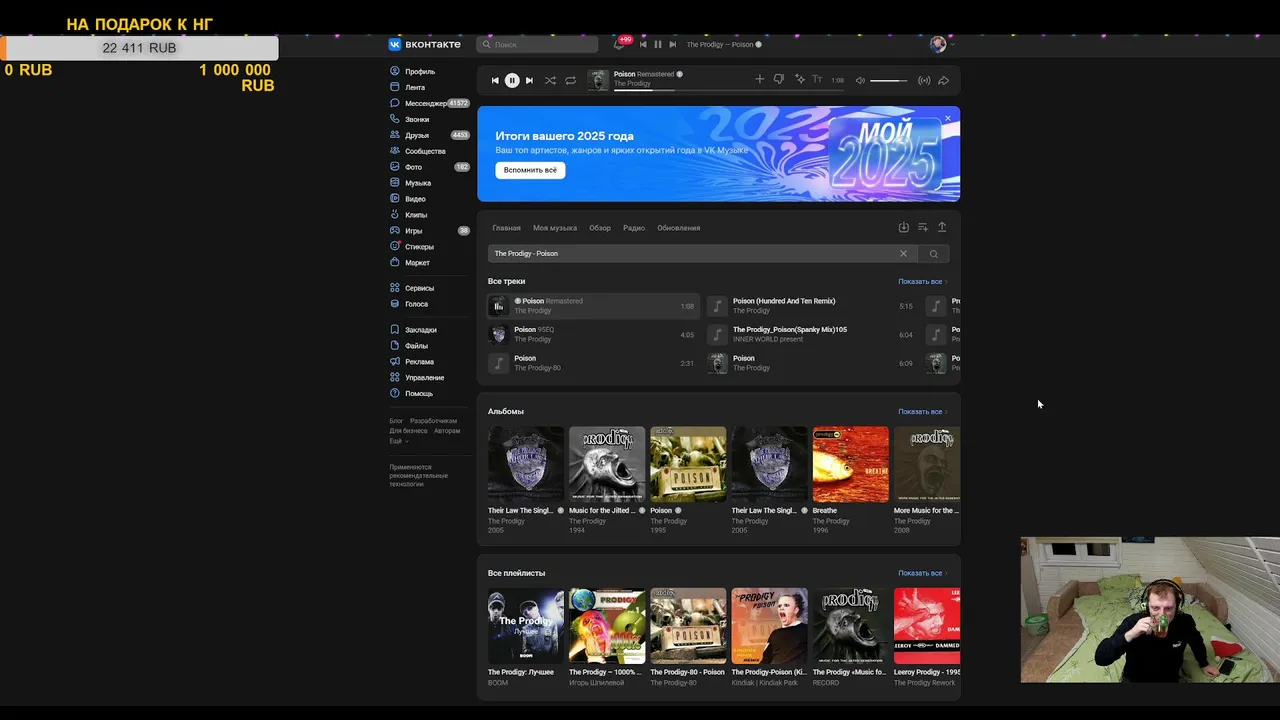Toggle repeat mode in player

pyautogui.click(x=570, y=80)
